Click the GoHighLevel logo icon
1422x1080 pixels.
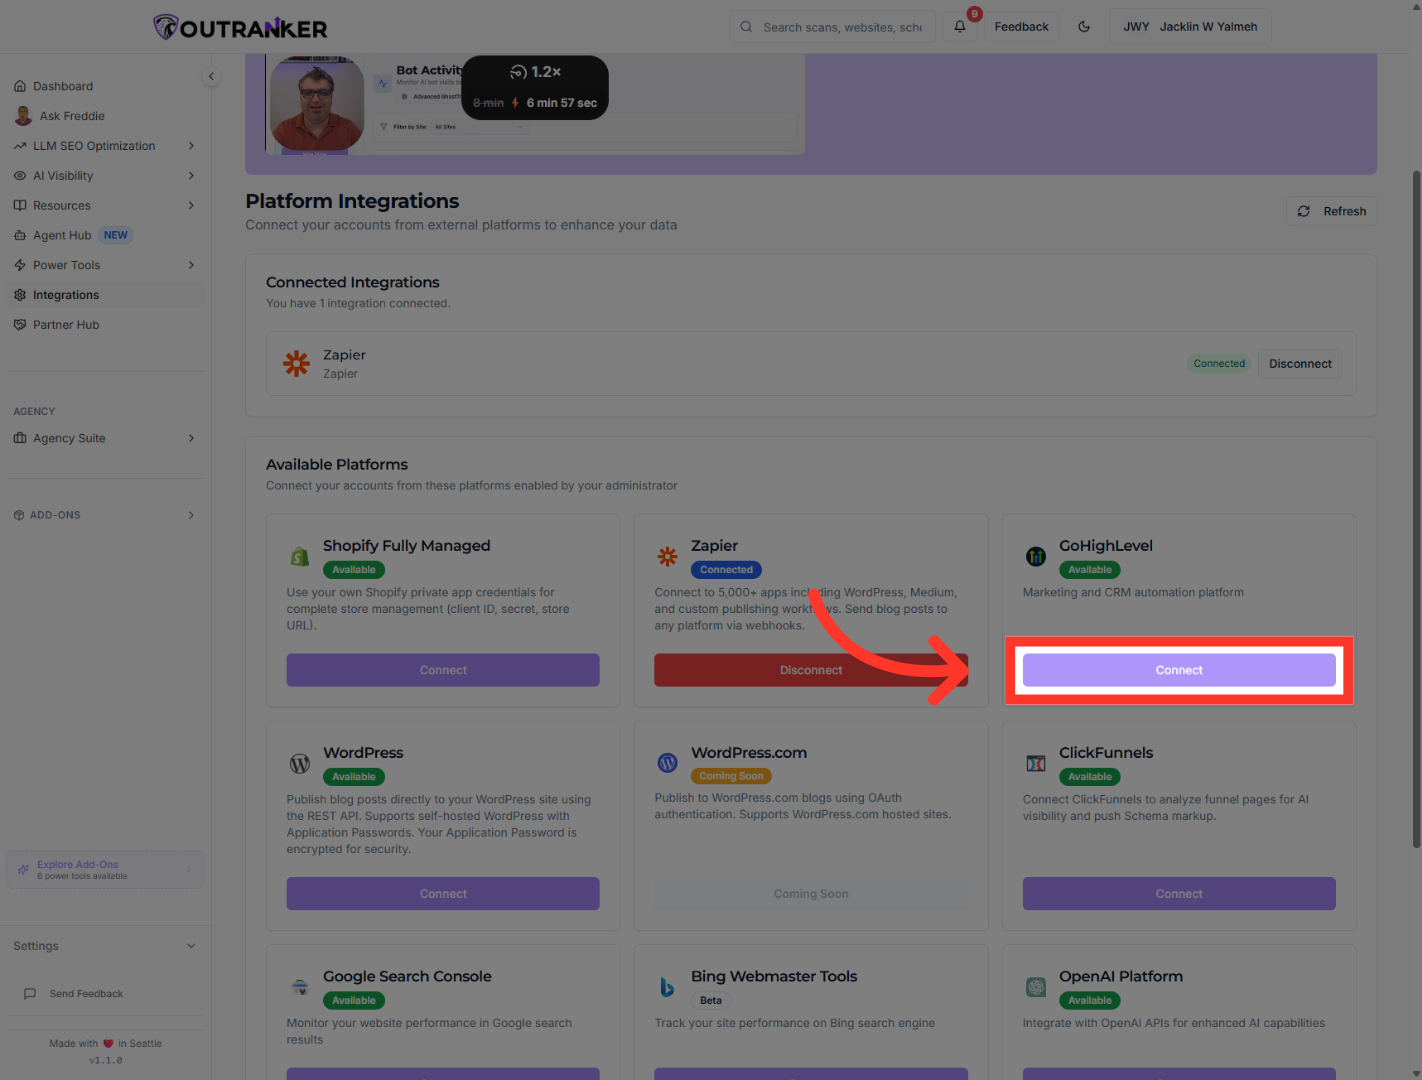(1036, 557)
